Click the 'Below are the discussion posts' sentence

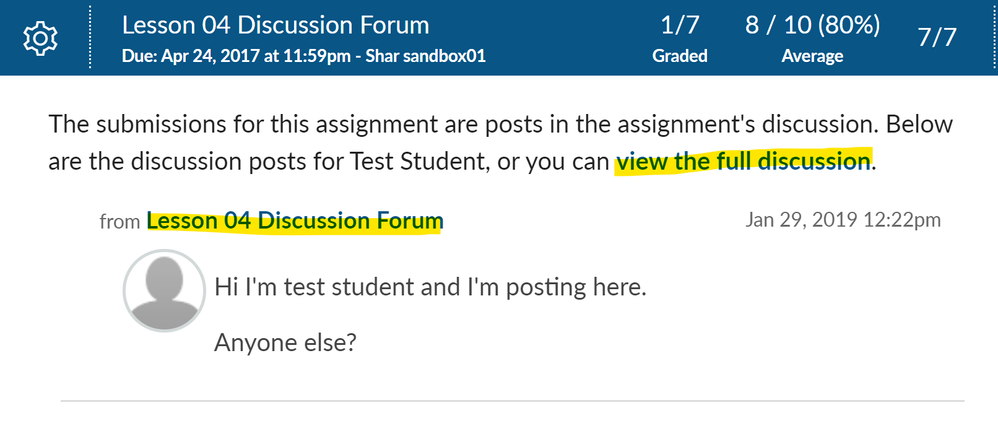300,161
